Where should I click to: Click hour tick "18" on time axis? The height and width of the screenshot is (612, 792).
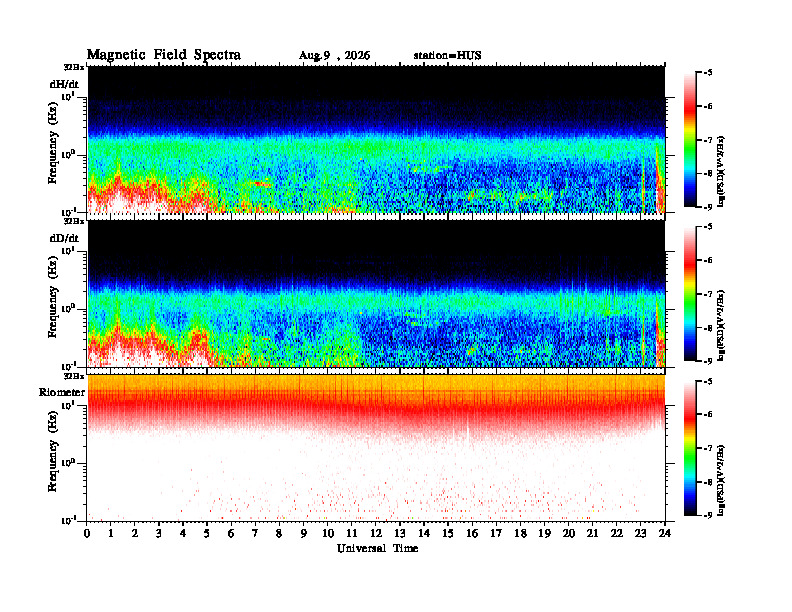pyautogui.click(x=520, y=534)
